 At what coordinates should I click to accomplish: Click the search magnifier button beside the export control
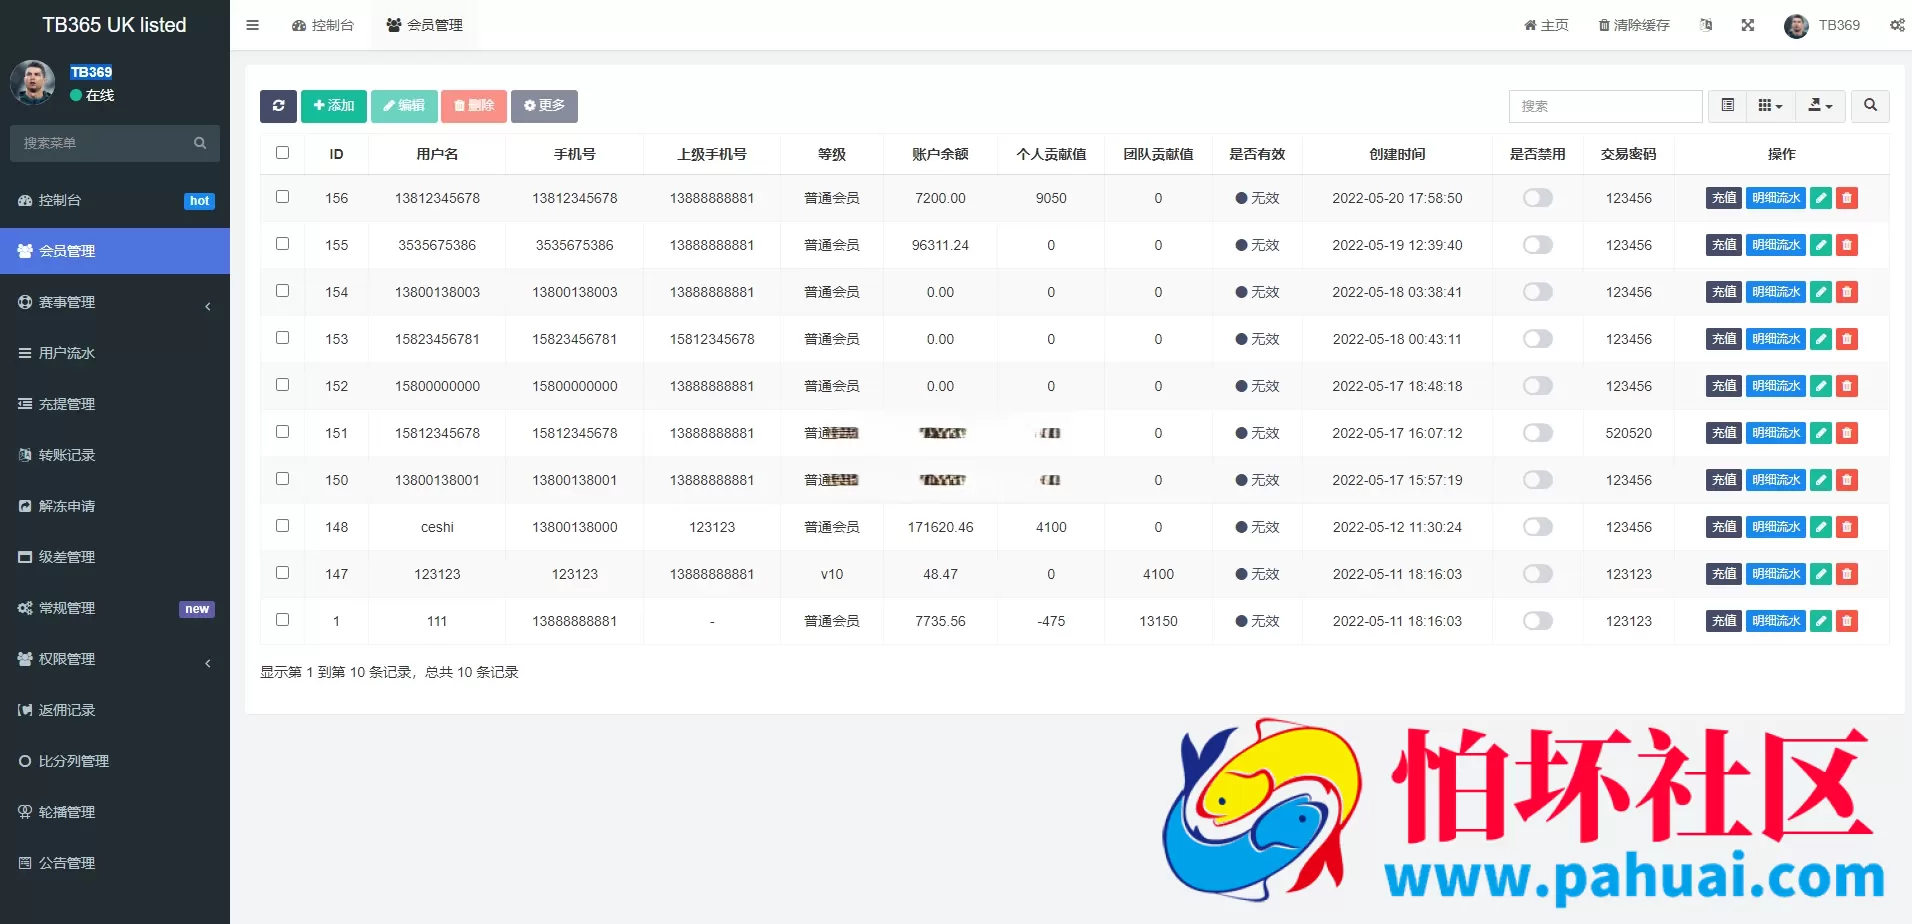[x=1870, y=106]
